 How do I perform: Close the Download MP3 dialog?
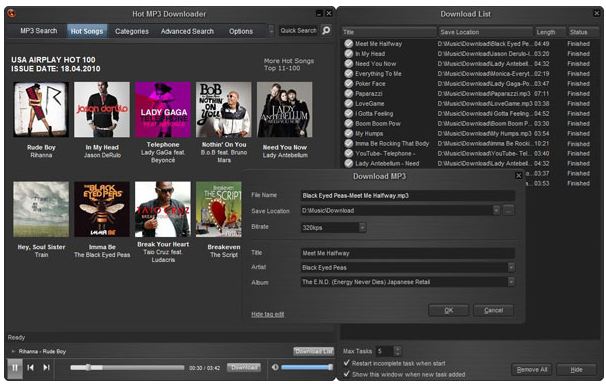coord(519,176)
